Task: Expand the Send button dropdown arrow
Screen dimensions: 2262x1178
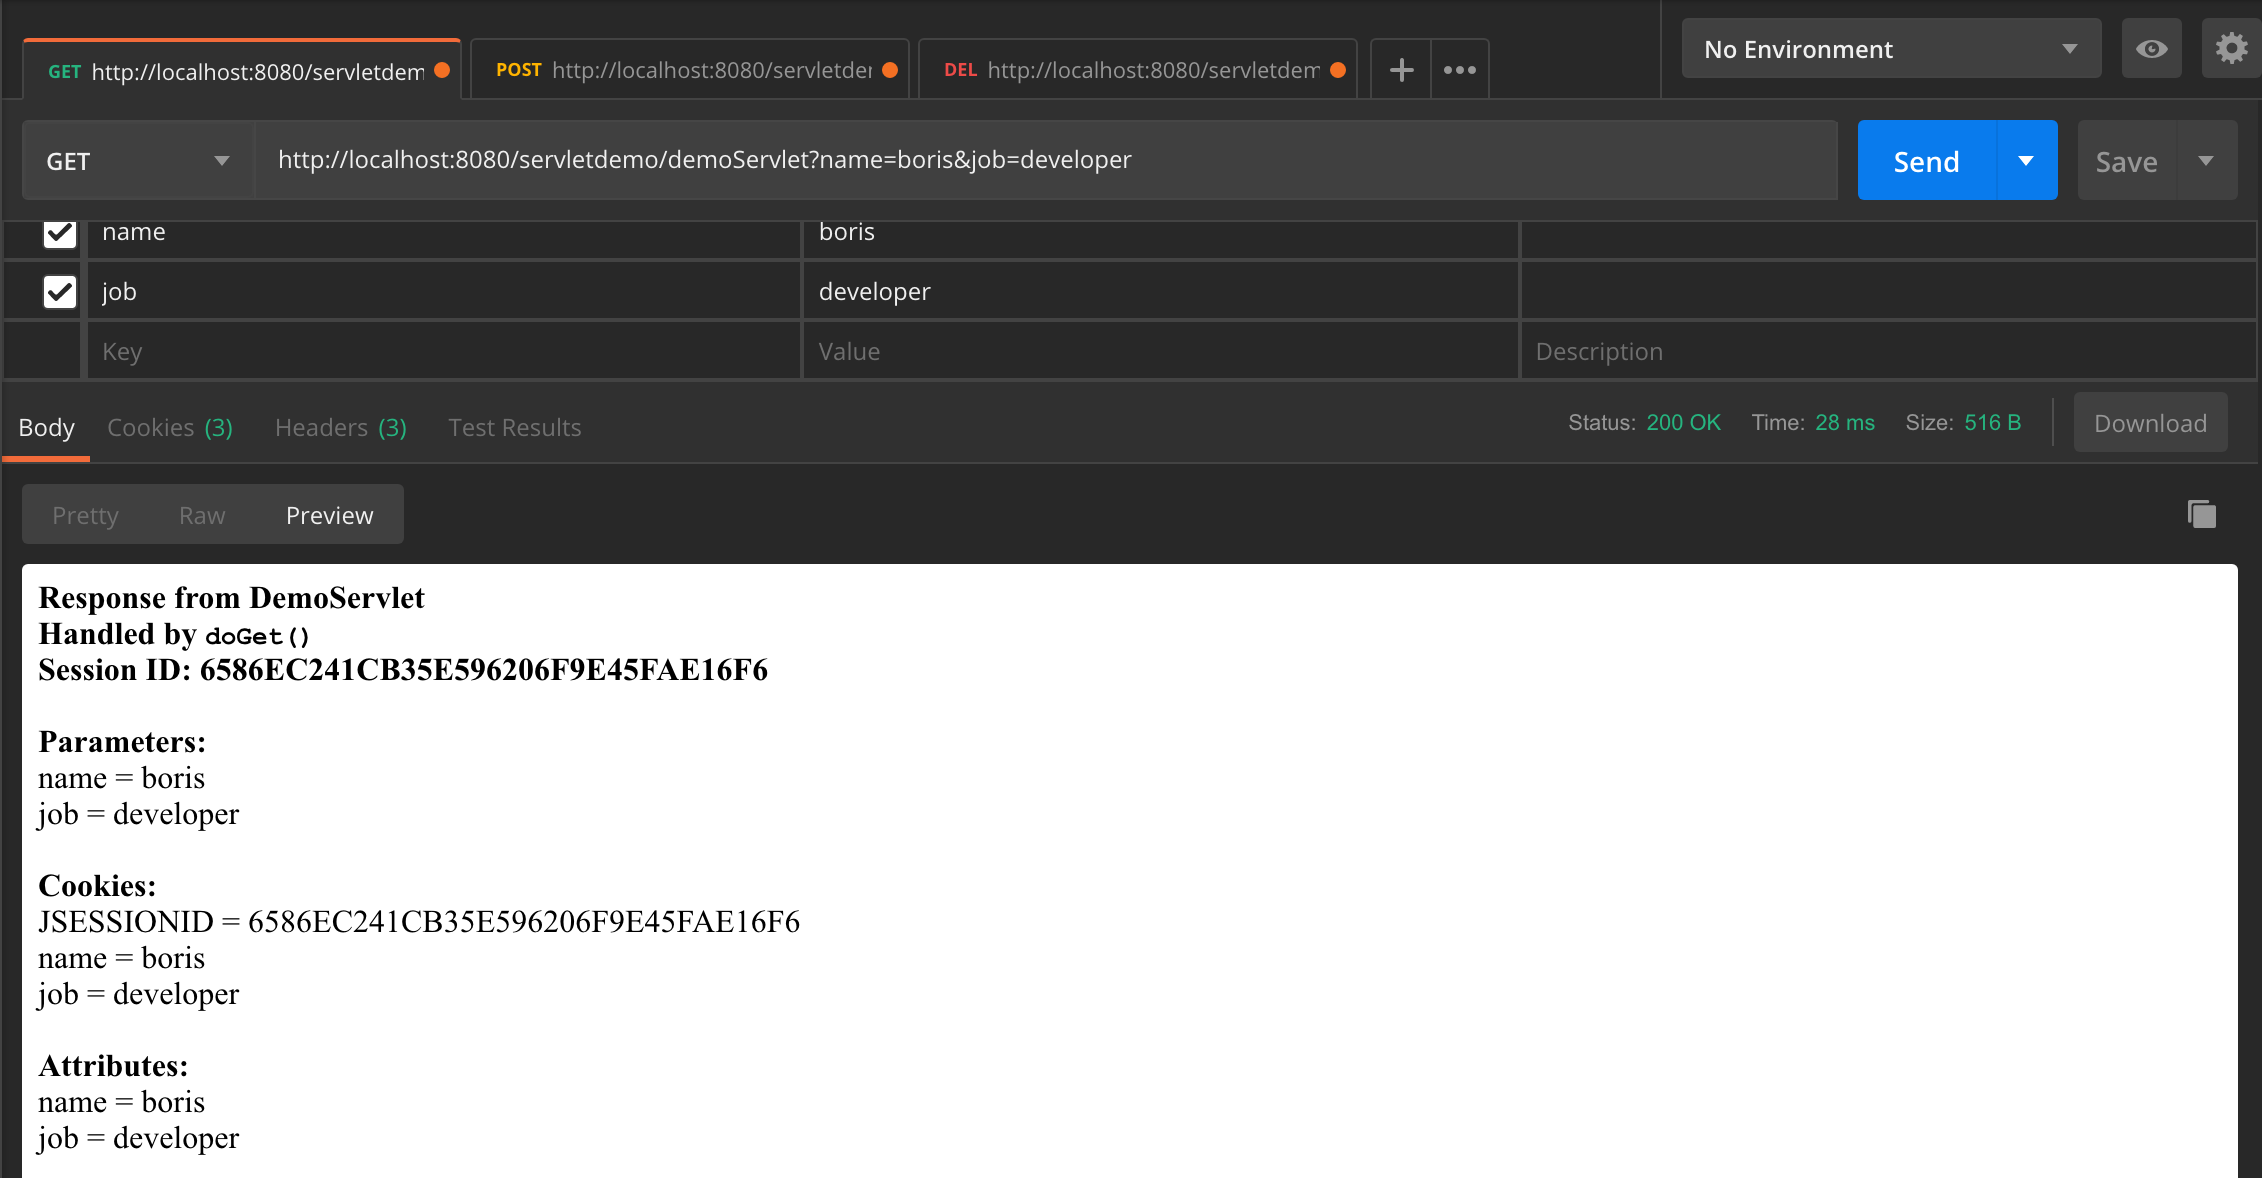Action: point(2027,160)
